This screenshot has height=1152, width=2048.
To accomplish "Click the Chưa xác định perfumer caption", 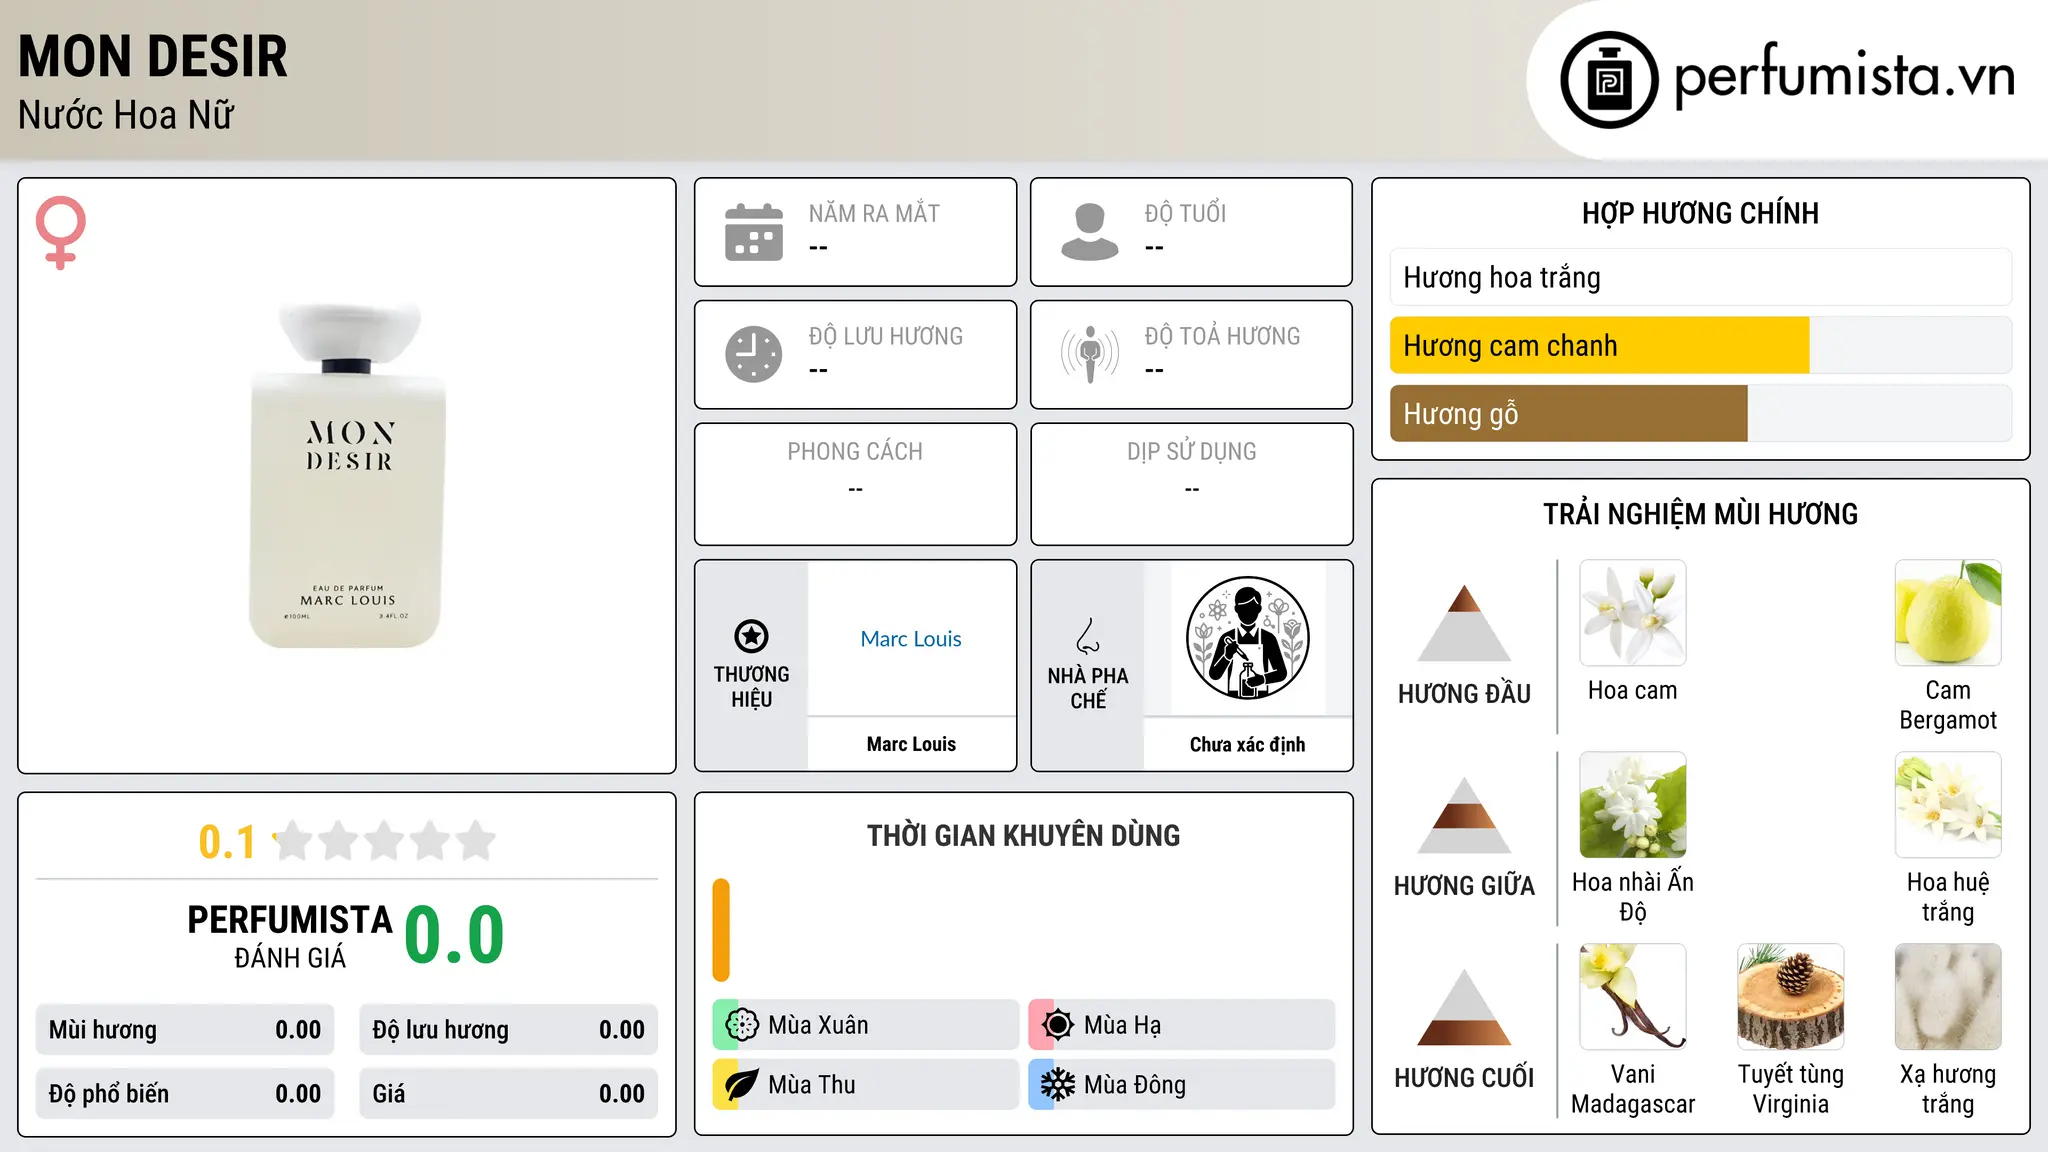I will 1247,744.
